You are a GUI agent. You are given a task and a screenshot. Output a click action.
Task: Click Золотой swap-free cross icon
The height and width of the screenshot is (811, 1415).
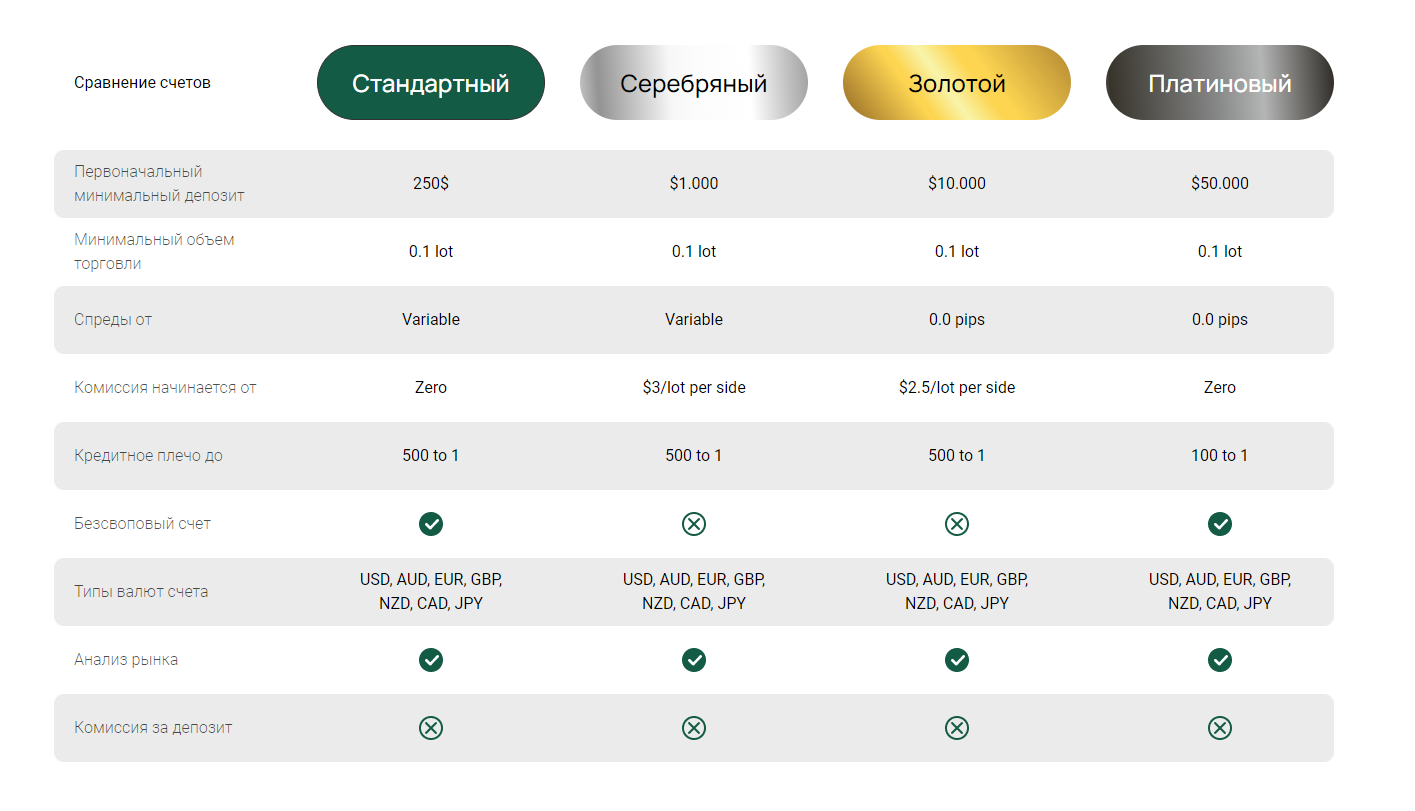pyautogui.click(x=957, y=524)
